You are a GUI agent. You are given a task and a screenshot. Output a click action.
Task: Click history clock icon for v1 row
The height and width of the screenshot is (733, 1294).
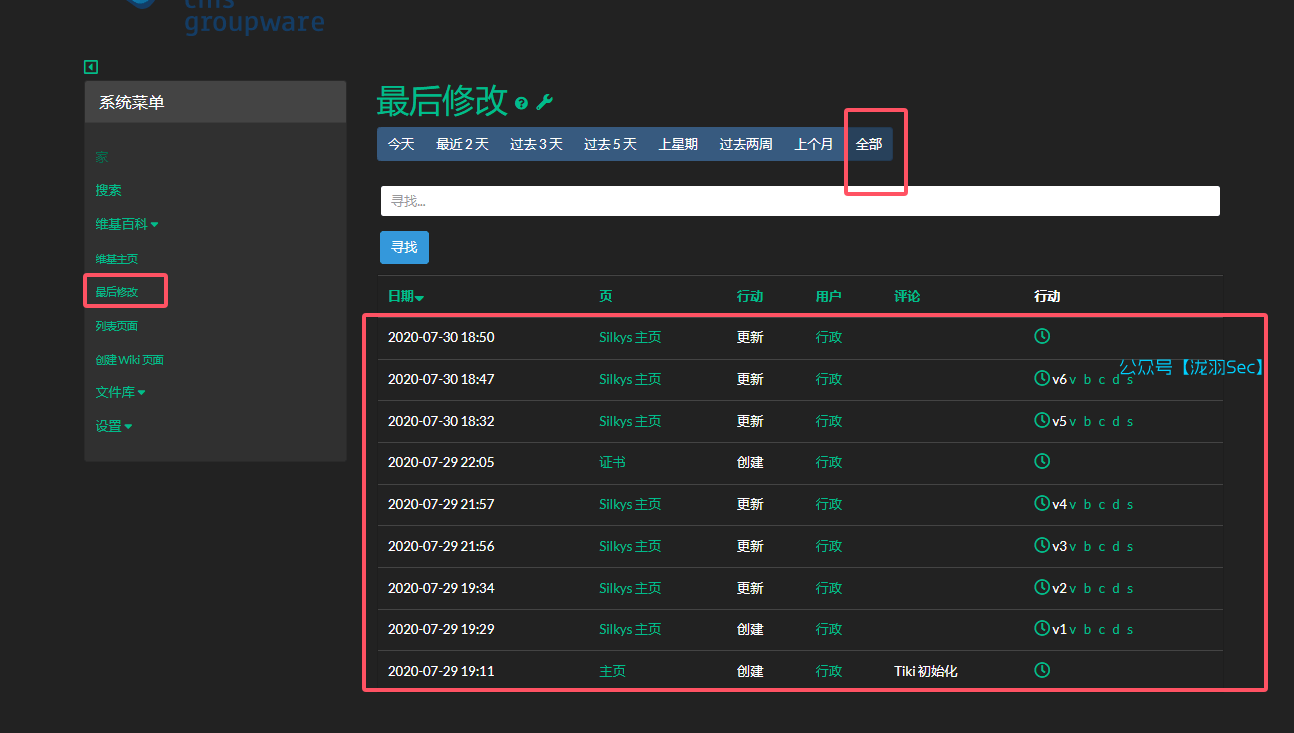pos(1042,629)
